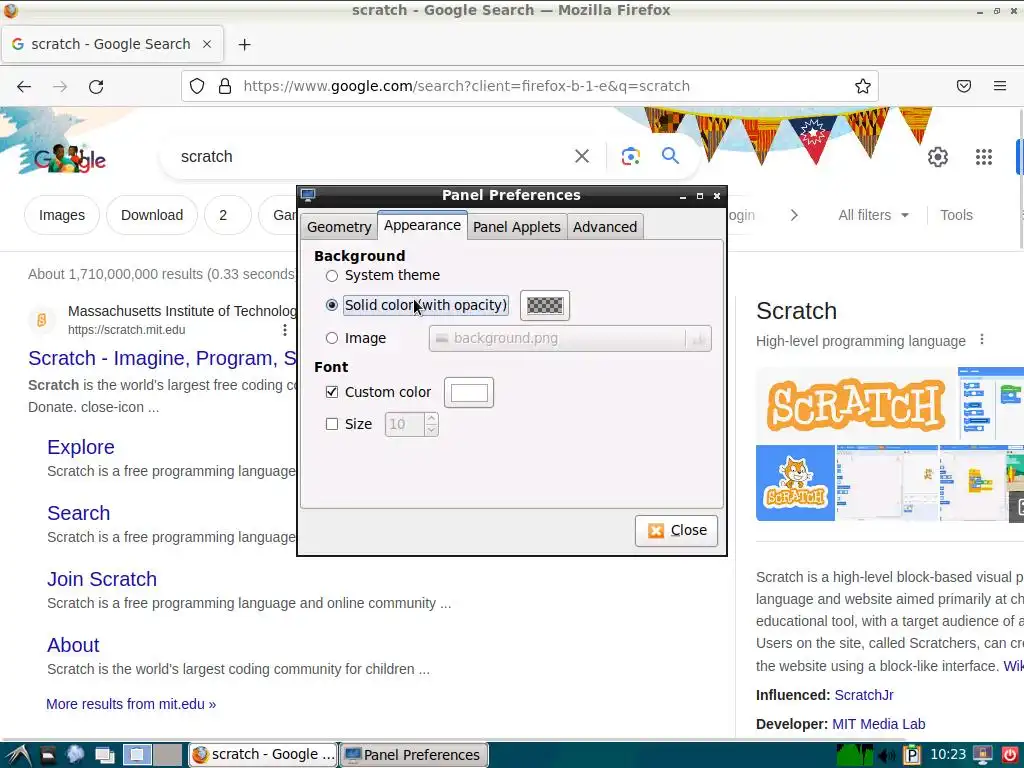Switch to scratch - Google taskbar window
Viewport: 1024px width, 768px height.
point(264,755)
